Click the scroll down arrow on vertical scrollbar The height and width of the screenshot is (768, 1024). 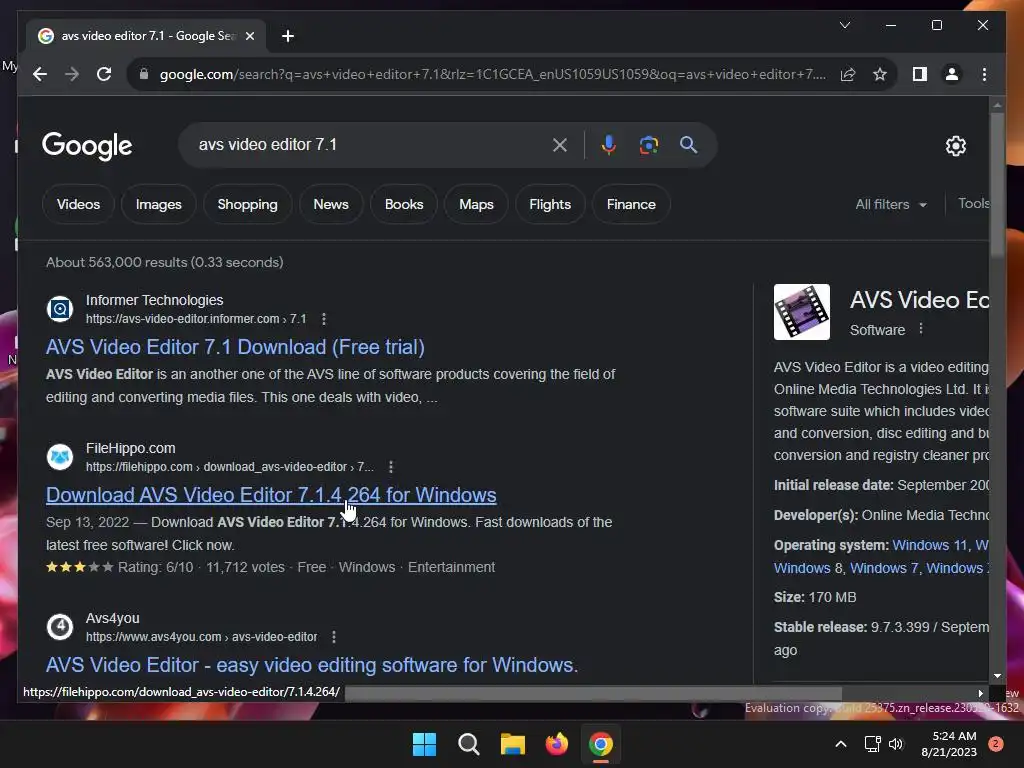pos(997,677)
